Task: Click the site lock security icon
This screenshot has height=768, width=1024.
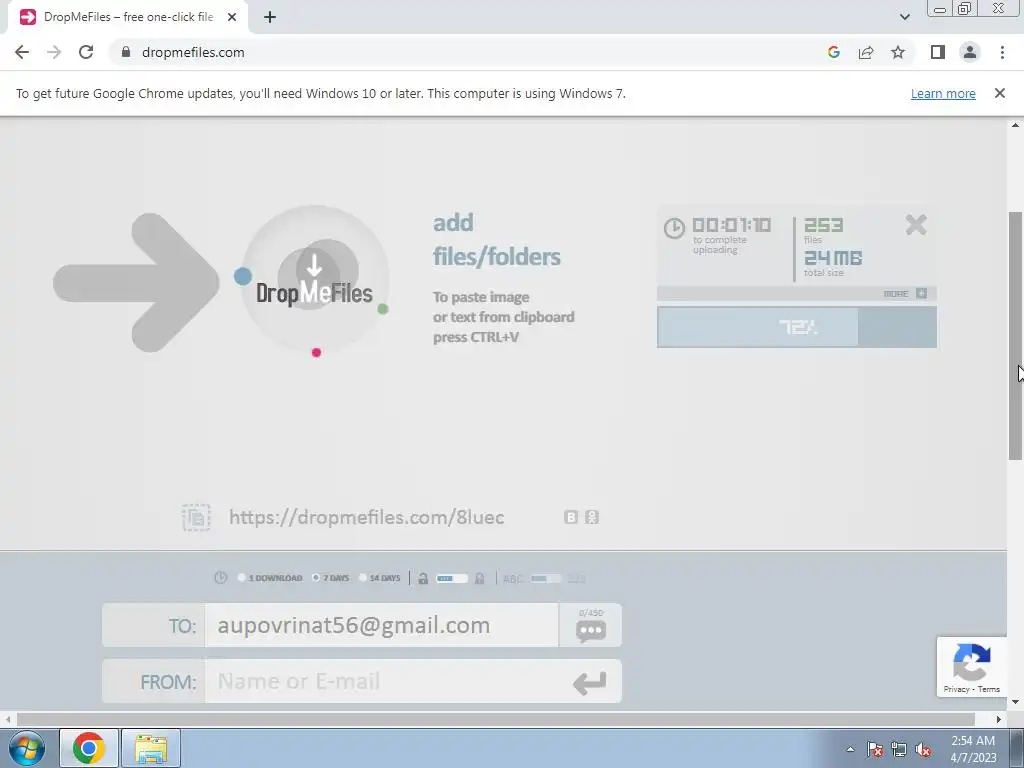Action: tap(126, 52)
